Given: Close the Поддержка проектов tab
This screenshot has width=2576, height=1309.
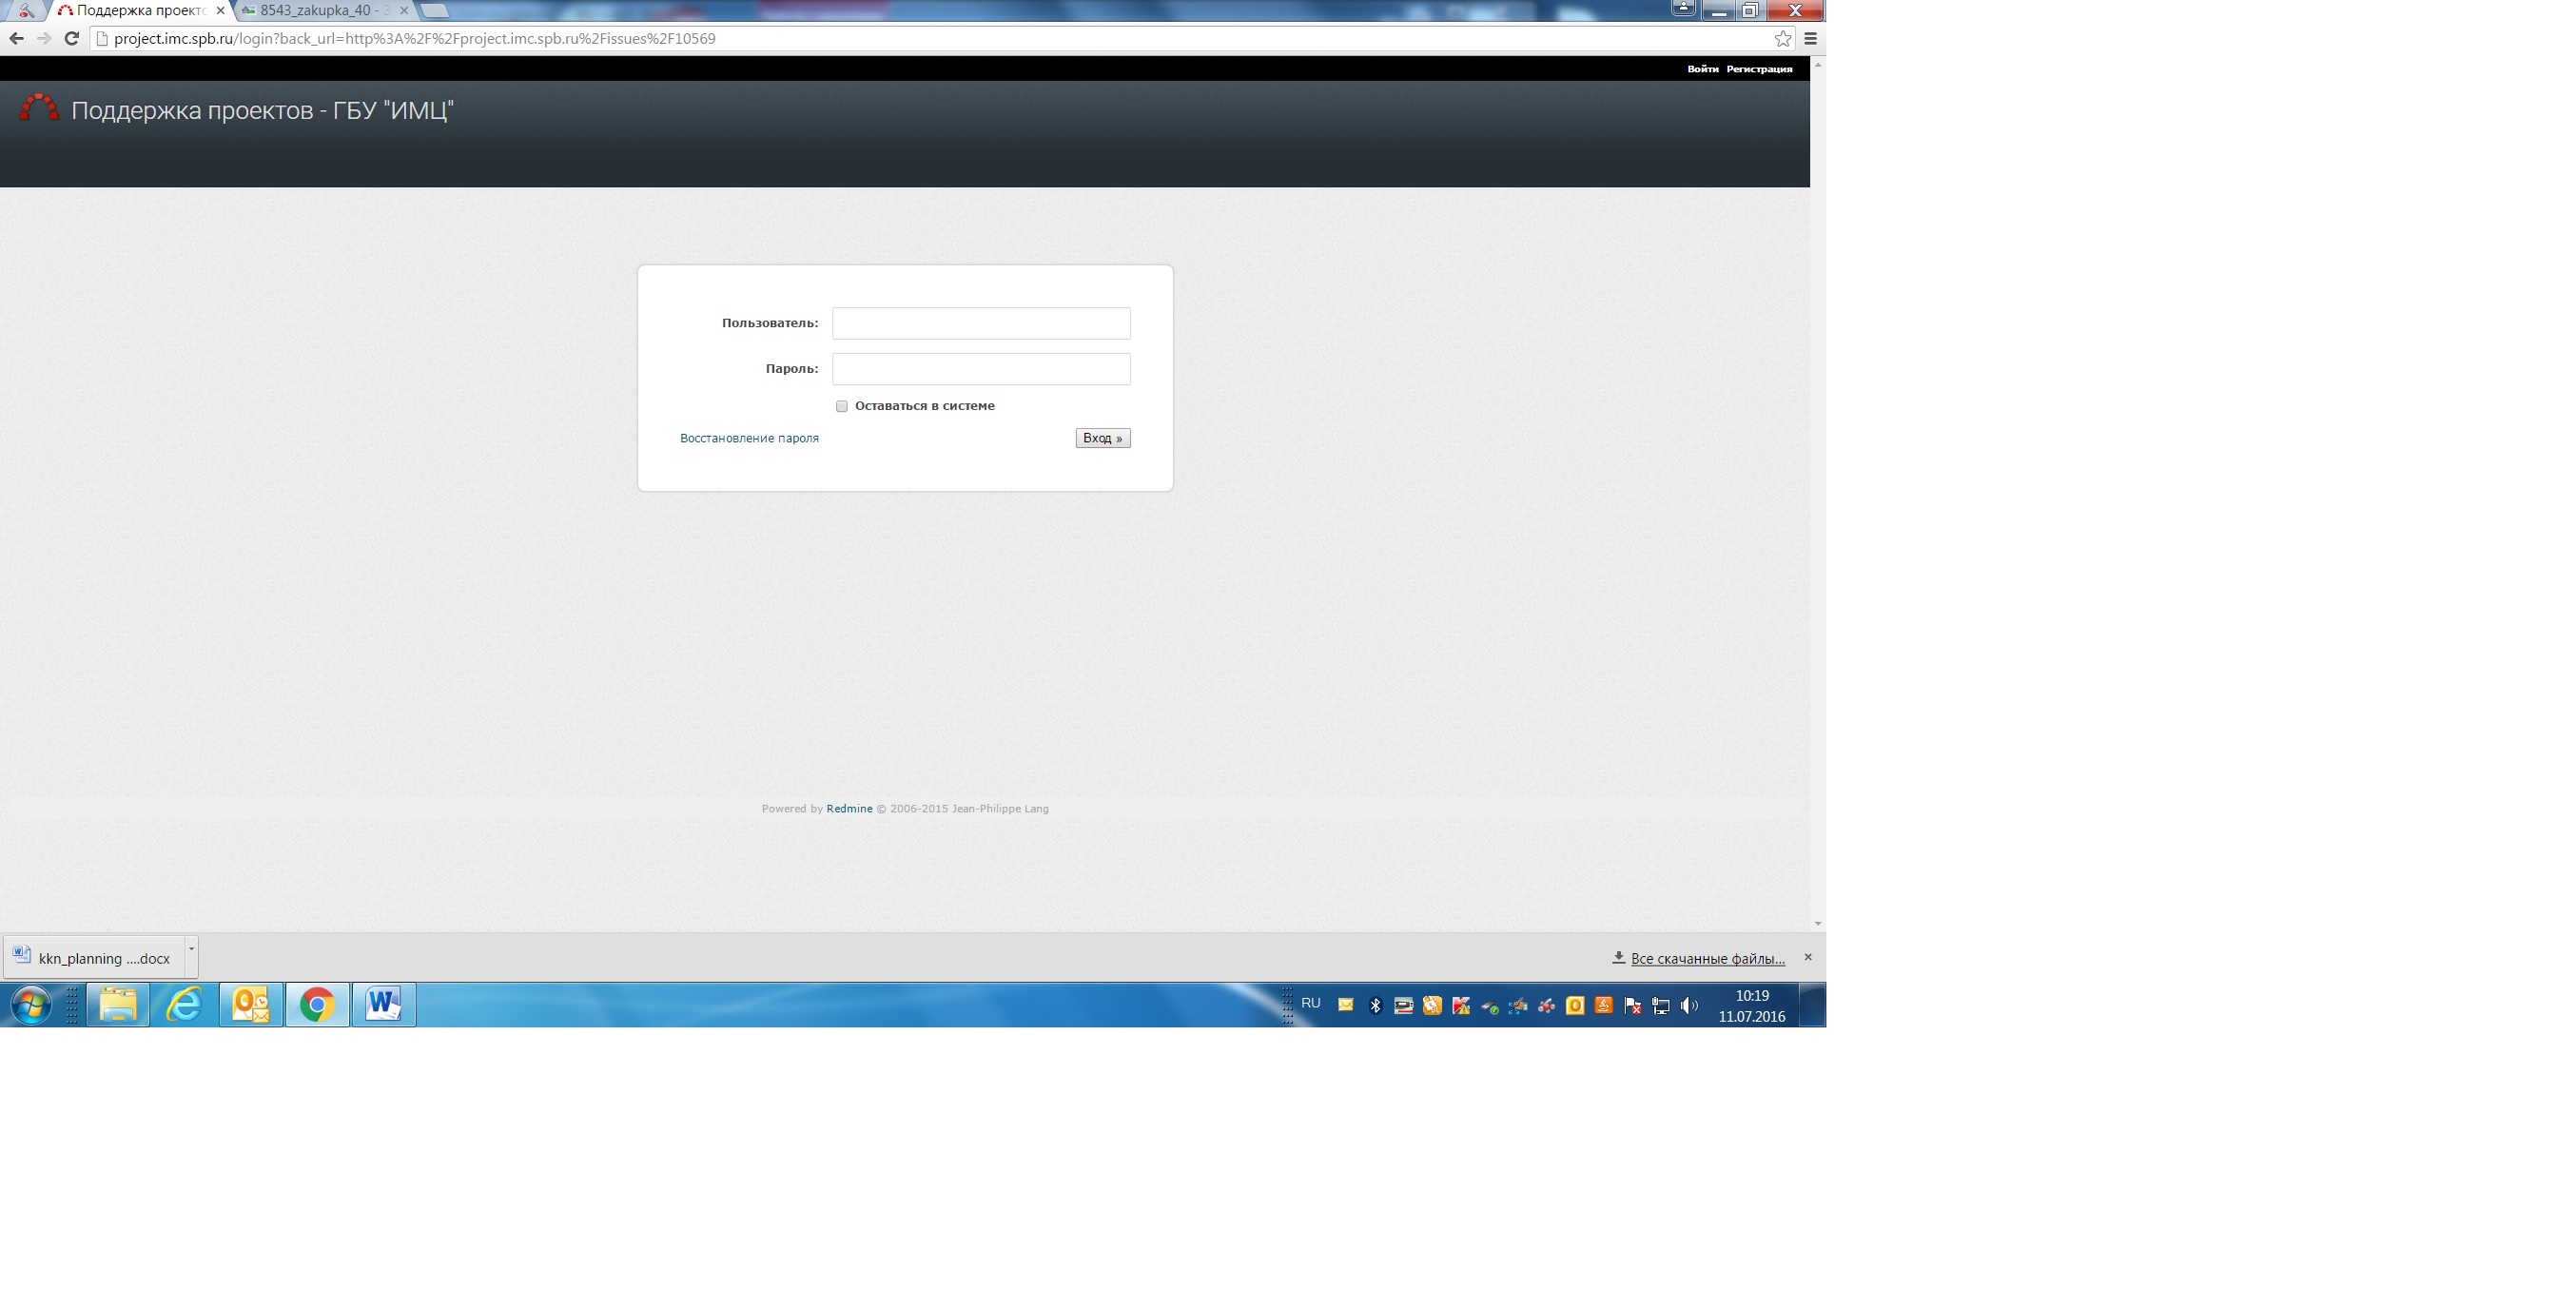Looking at the screenshot, I should click(x=221, y=10).
